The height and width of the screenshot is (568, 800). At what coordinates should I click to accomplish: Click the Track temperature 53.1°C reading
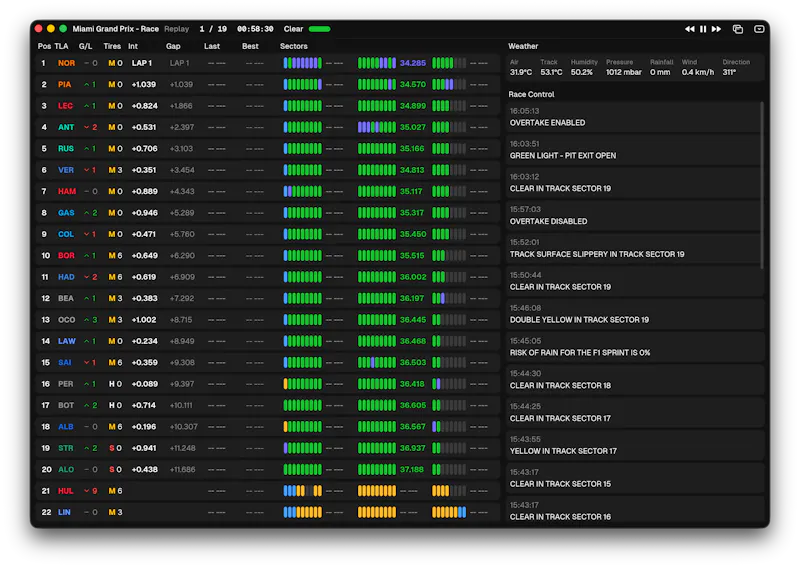click(x=552, y=72)
